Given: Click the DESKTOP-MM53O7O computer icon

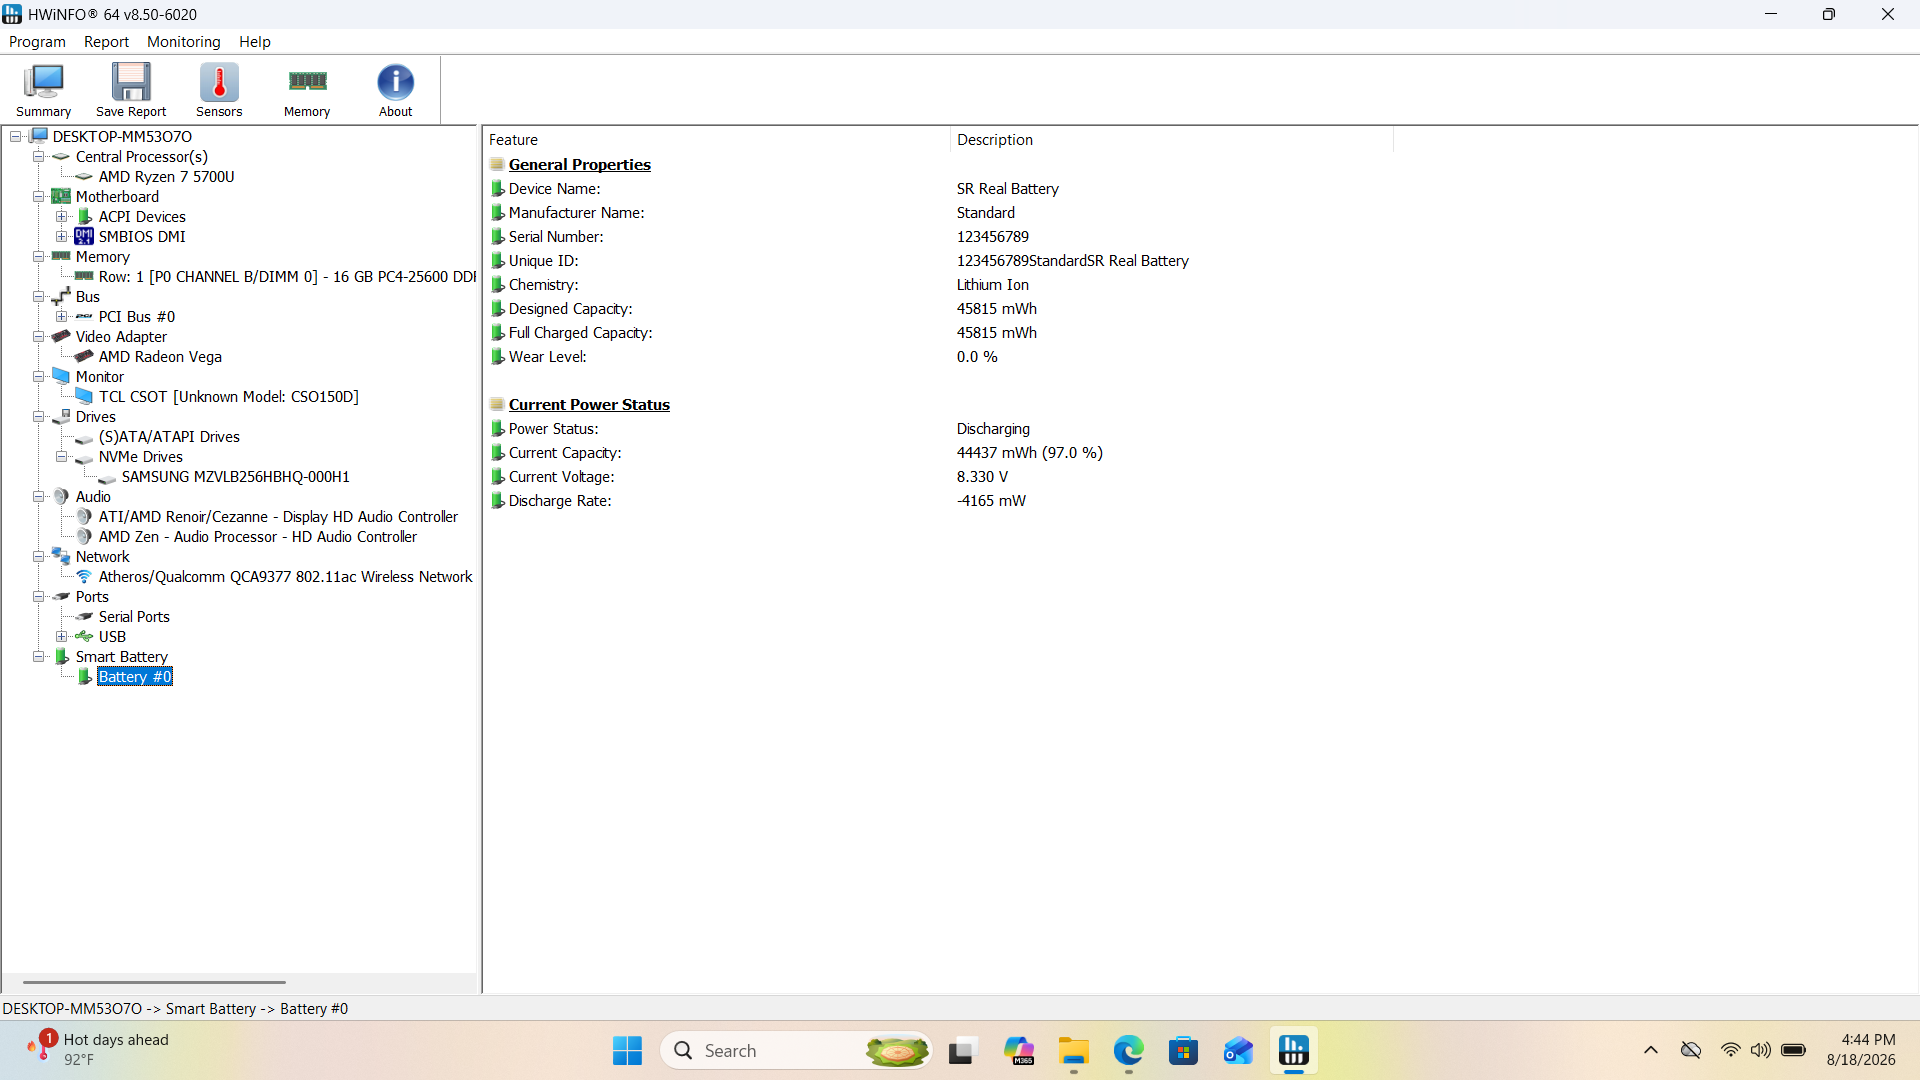Looking at the screenshot, I should point(39,136).
